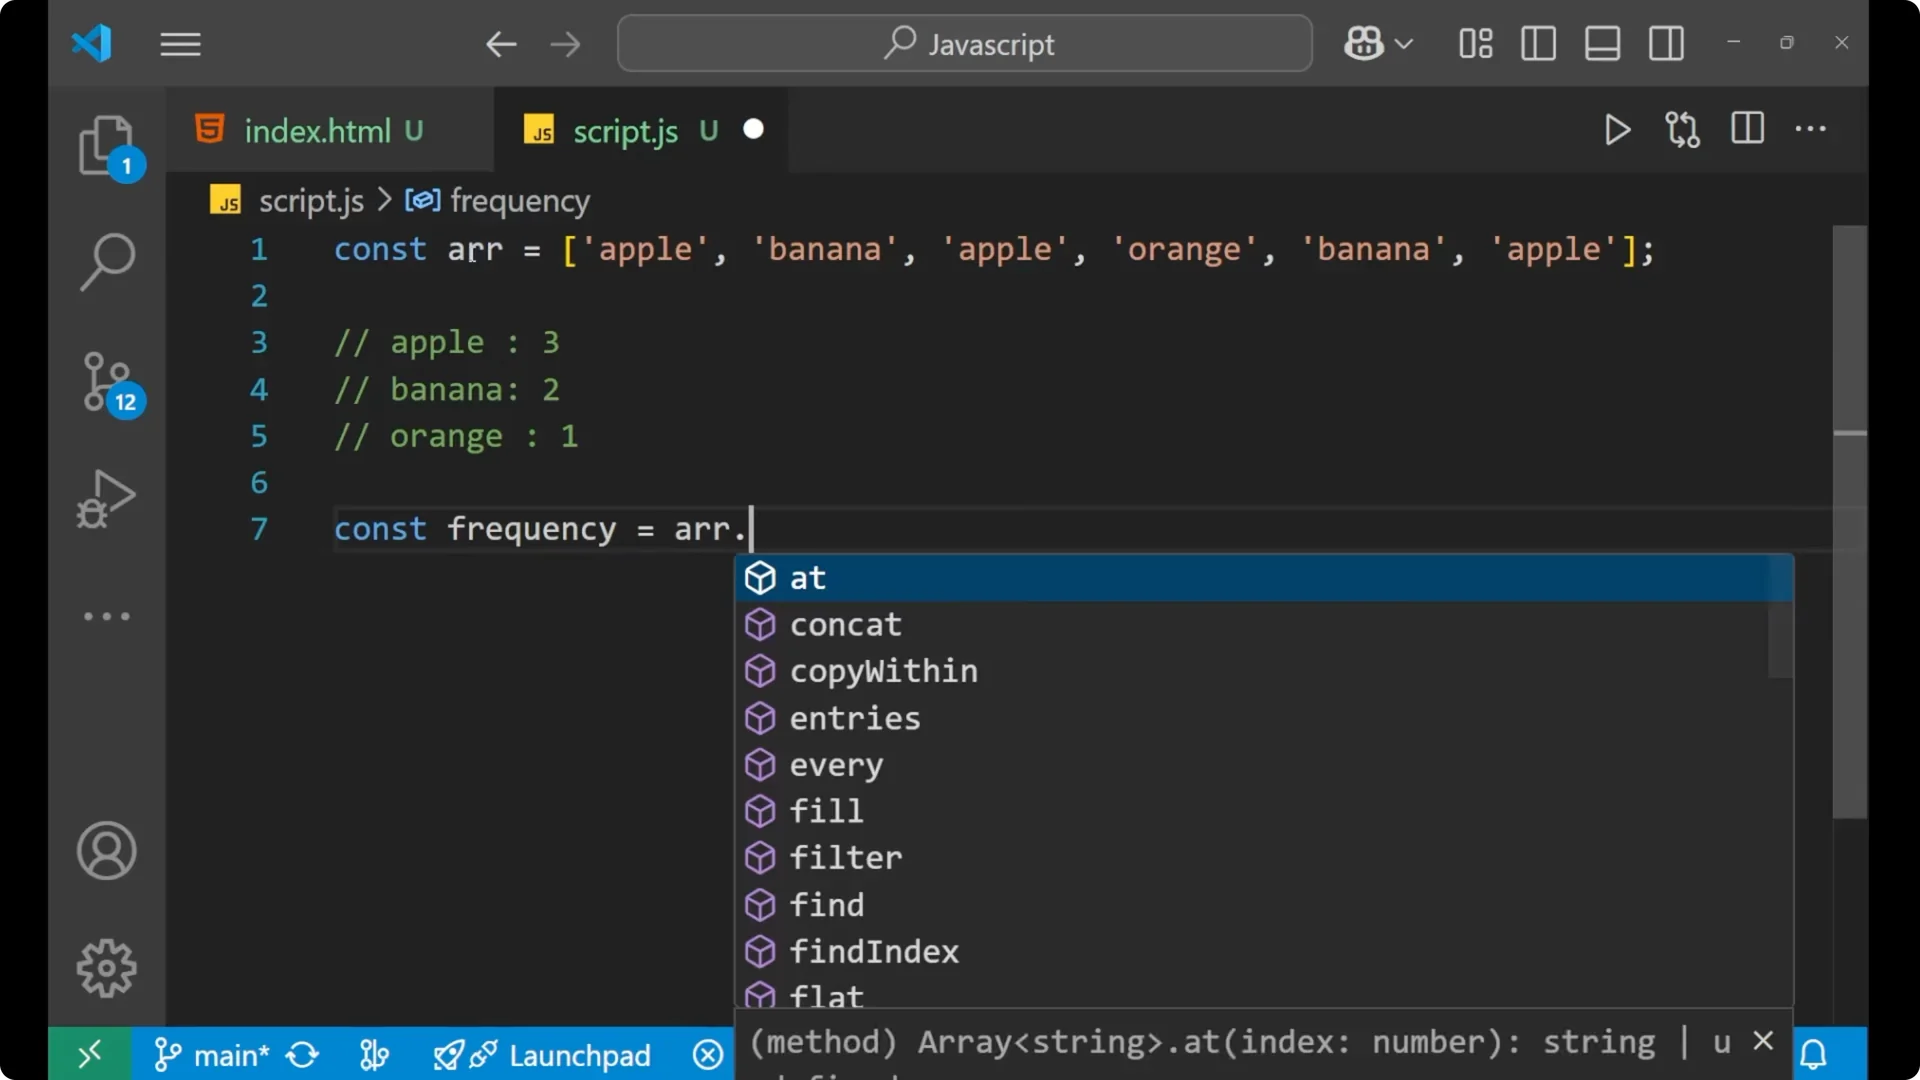Viewport: 1920px width, 1080px height.
Task: Open the Accounts icon in activity bar
Action: (x=106, y=851)
